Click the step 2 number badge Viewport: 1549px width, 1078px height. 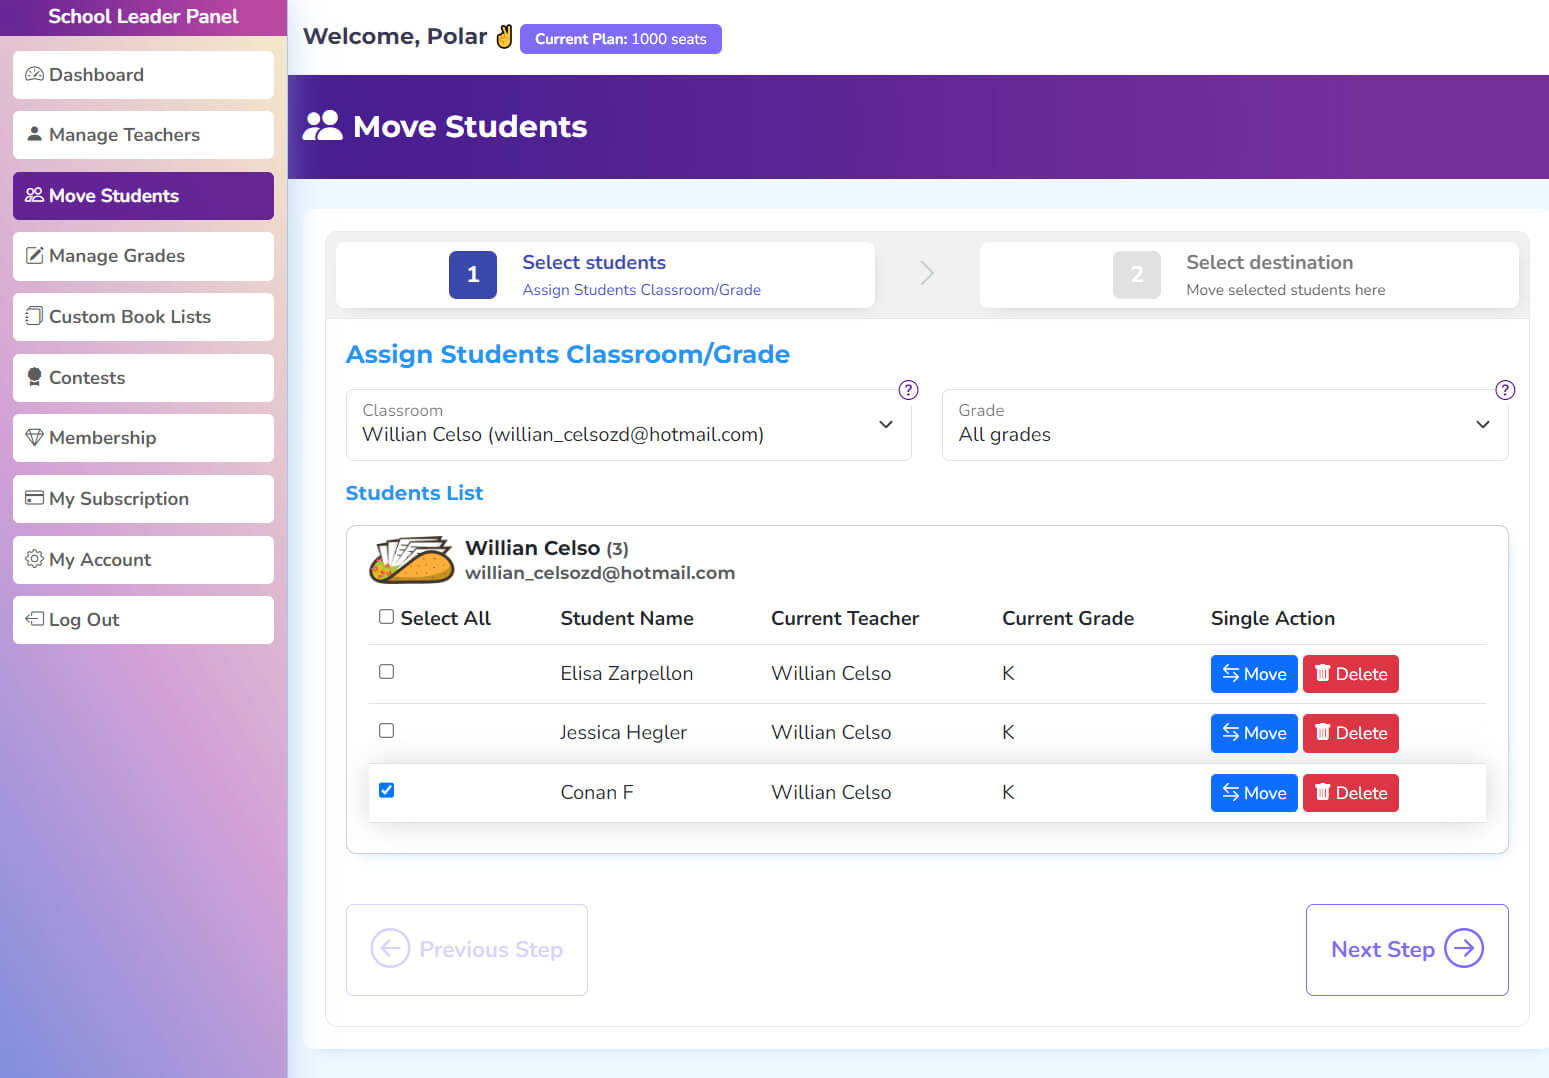[1136, 275]
